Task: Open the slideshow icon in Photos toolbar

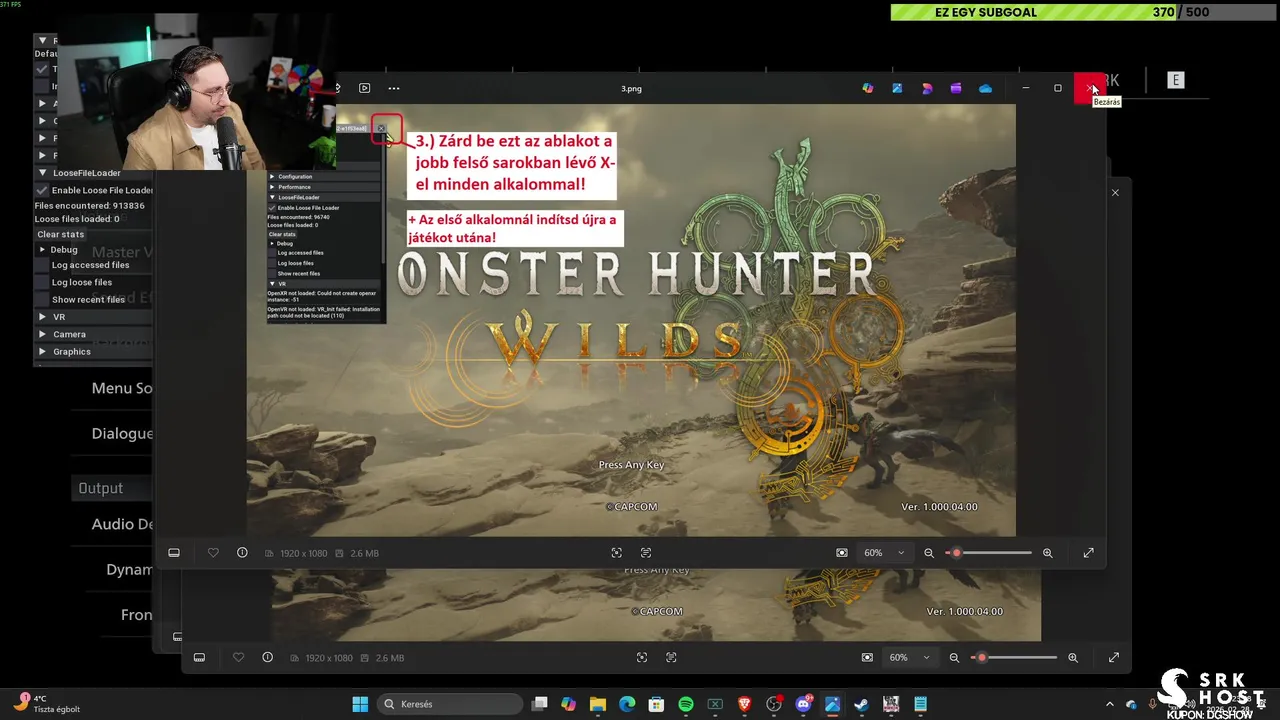Action: coord(364,88)
